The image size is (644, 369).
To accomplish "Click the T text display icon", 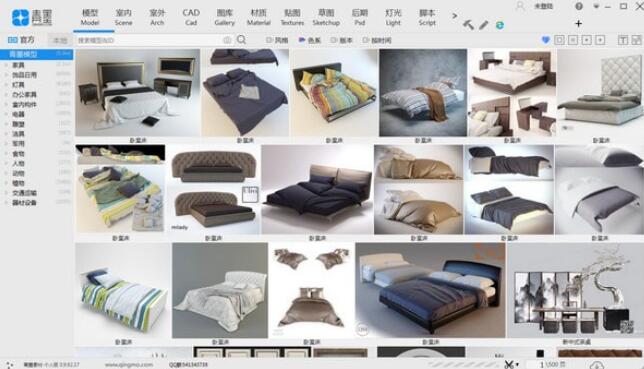I will coord(623,40).
